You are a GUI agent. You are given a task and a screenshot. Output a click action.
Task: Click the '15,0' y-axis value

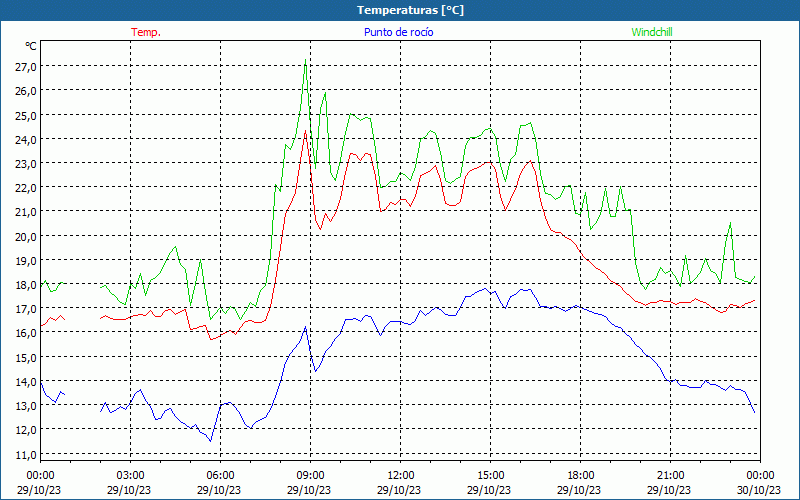point(26,357)
